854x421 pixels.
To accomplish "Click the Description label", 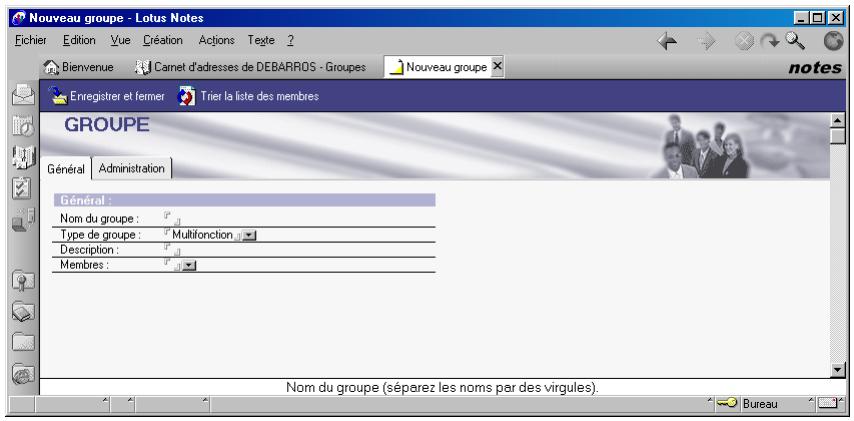I will click(89, 250).
